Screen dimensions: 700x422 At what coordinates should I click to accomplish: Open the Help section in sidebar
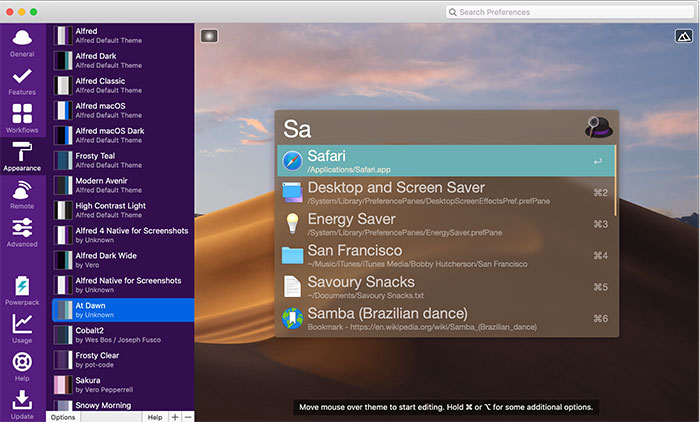click(22, 365)
